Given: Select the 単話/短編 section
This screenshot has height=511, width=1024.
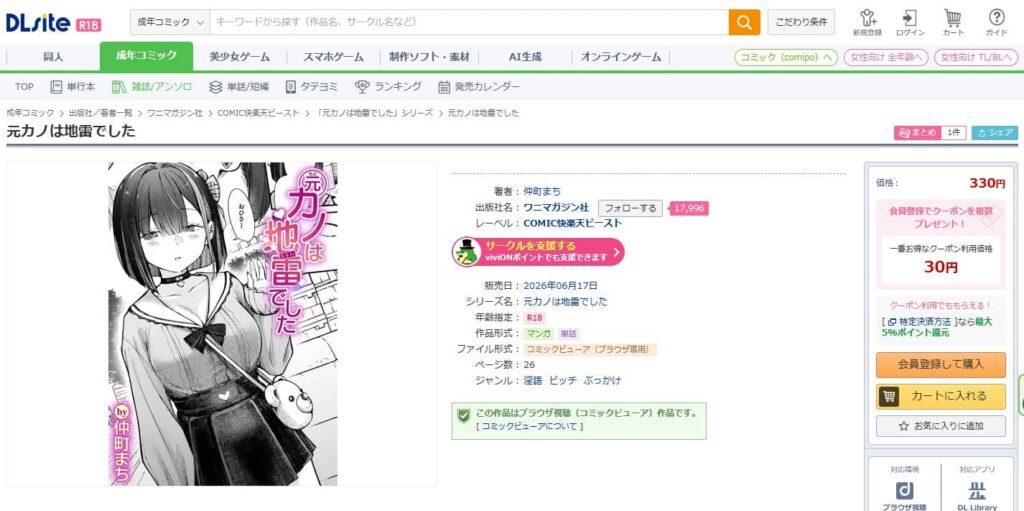Looking at the screenshot, I should click(x=238, y=86).
